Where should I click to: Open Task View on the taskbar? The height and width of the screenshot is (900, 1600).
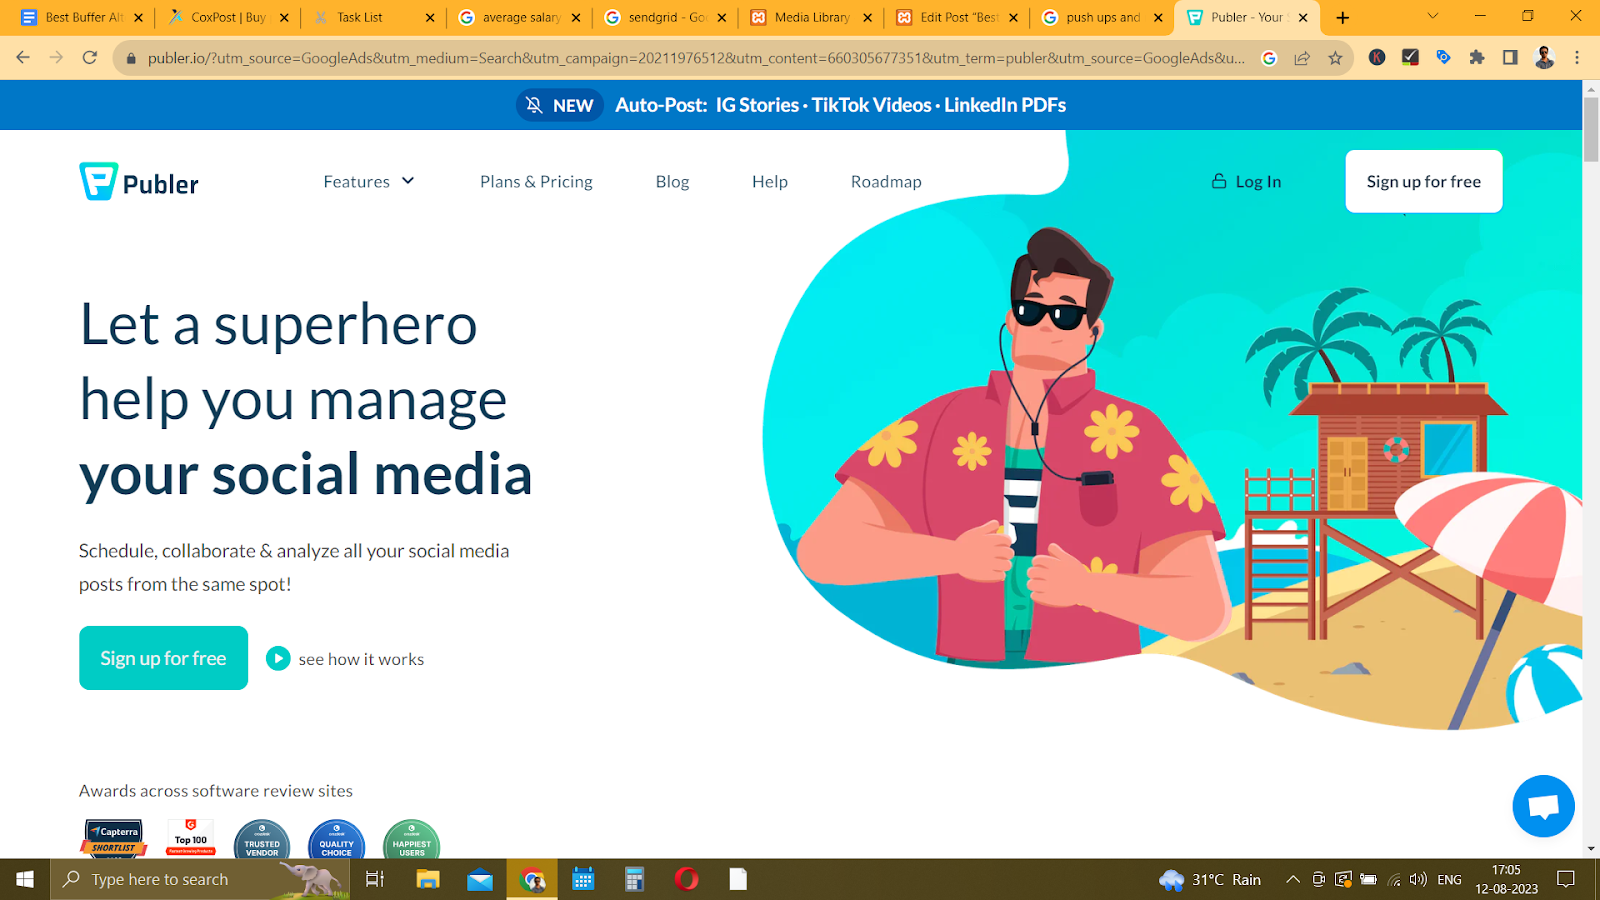[x=375, y=879]
